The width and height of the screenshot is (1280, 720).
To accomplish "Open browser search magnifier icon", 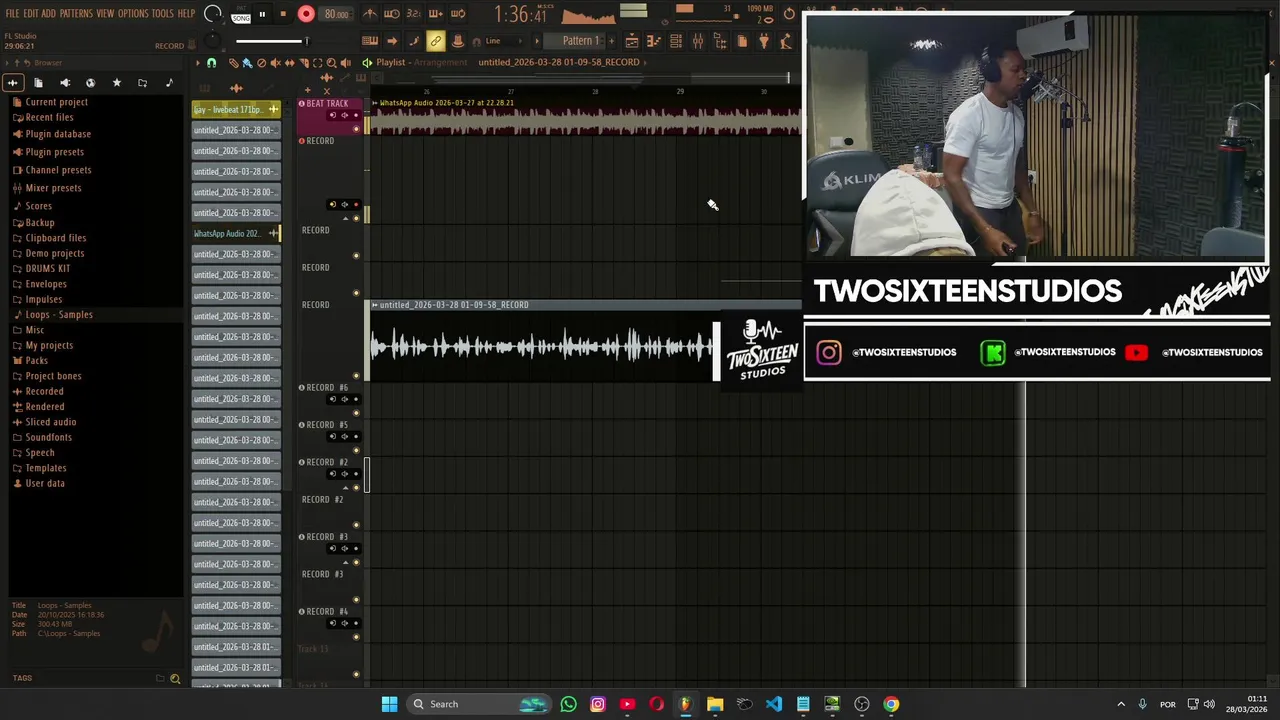I will pos(175,679).
